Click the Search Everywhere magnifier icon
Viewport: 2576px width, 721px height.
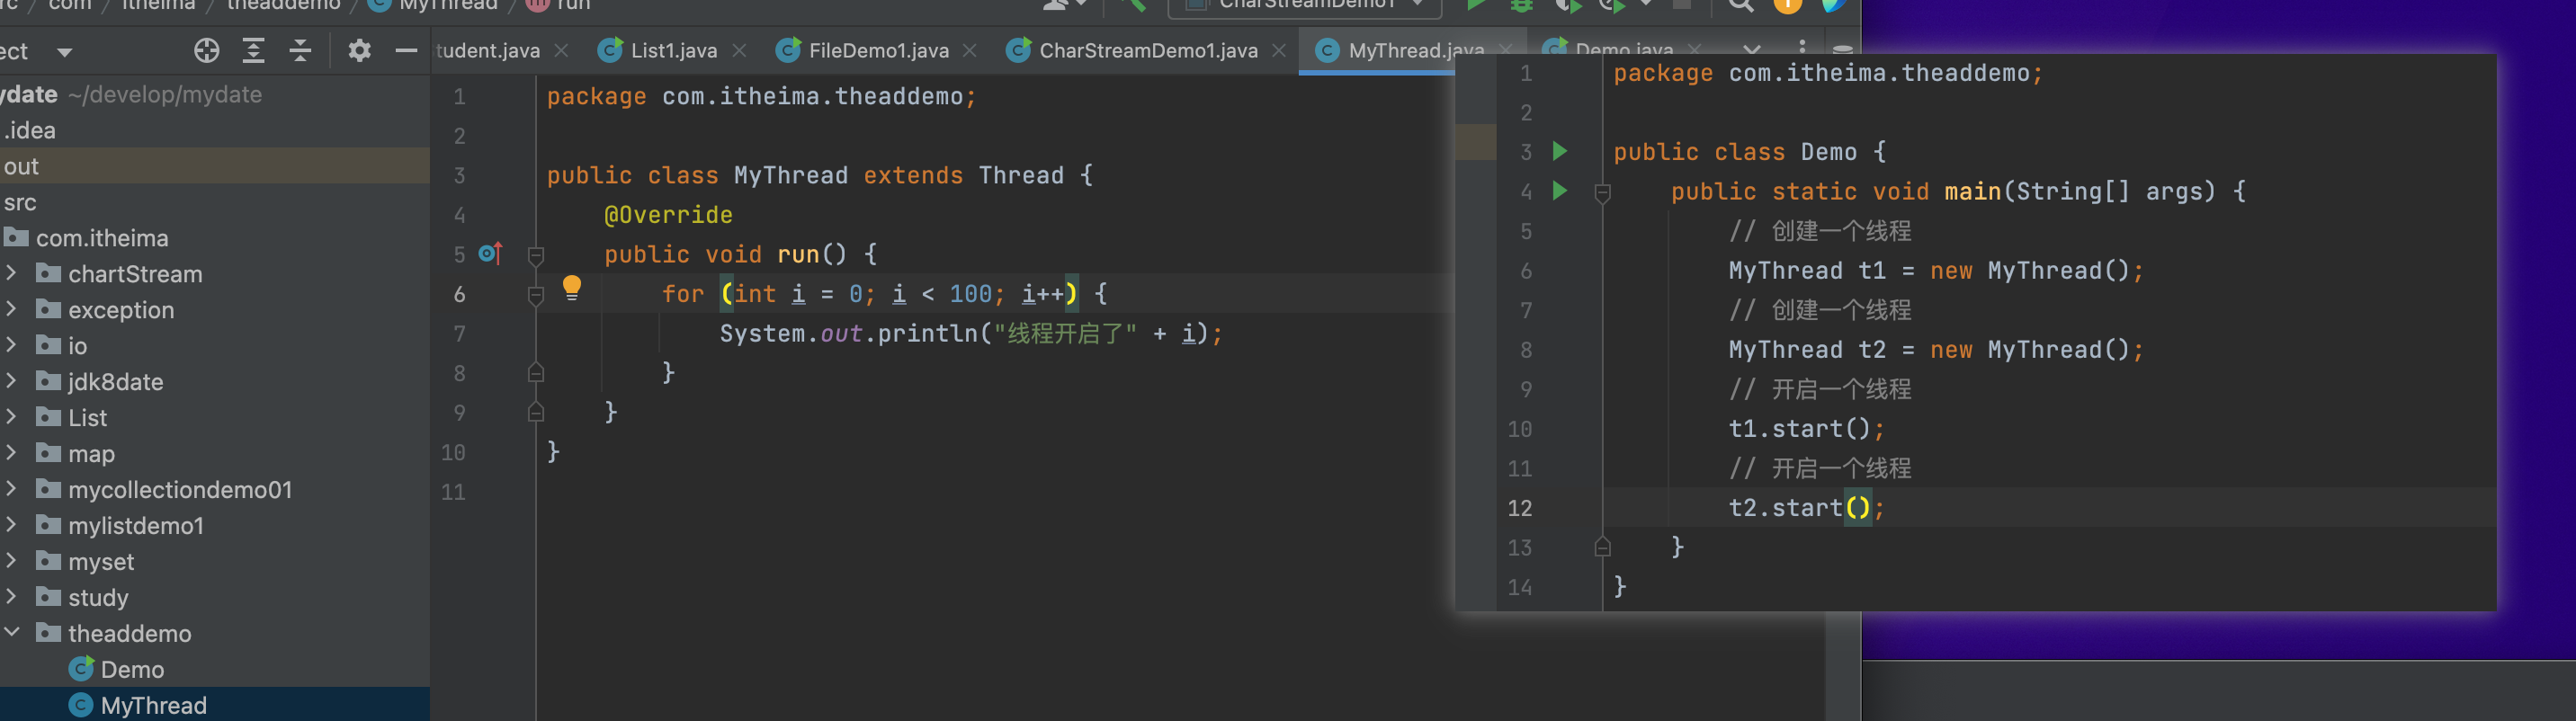(x=1741, y=5)
